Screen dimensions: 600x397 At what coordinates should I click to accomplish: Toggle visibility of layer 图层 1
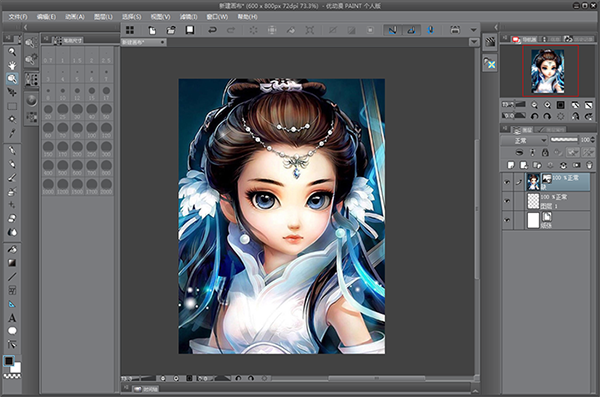(x=507, y=201)
